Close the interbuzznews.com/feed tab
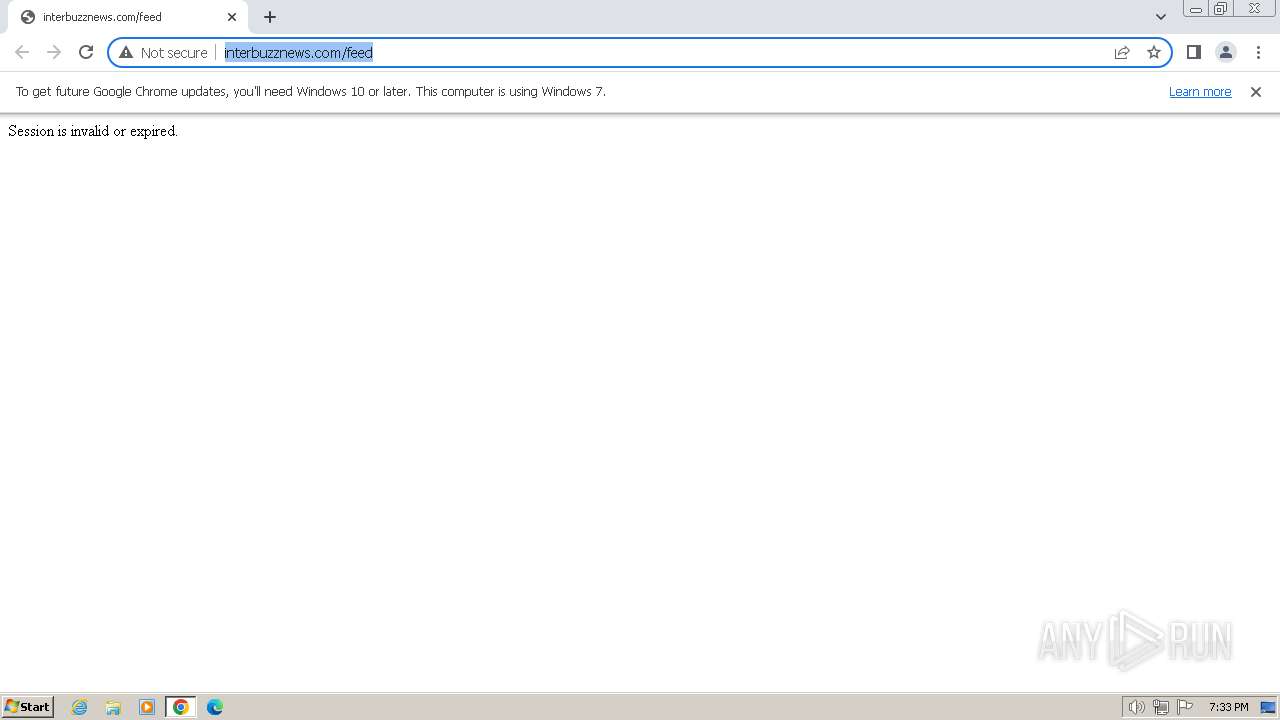Screen dimensions: 1280x720 [x=232, y=17]
